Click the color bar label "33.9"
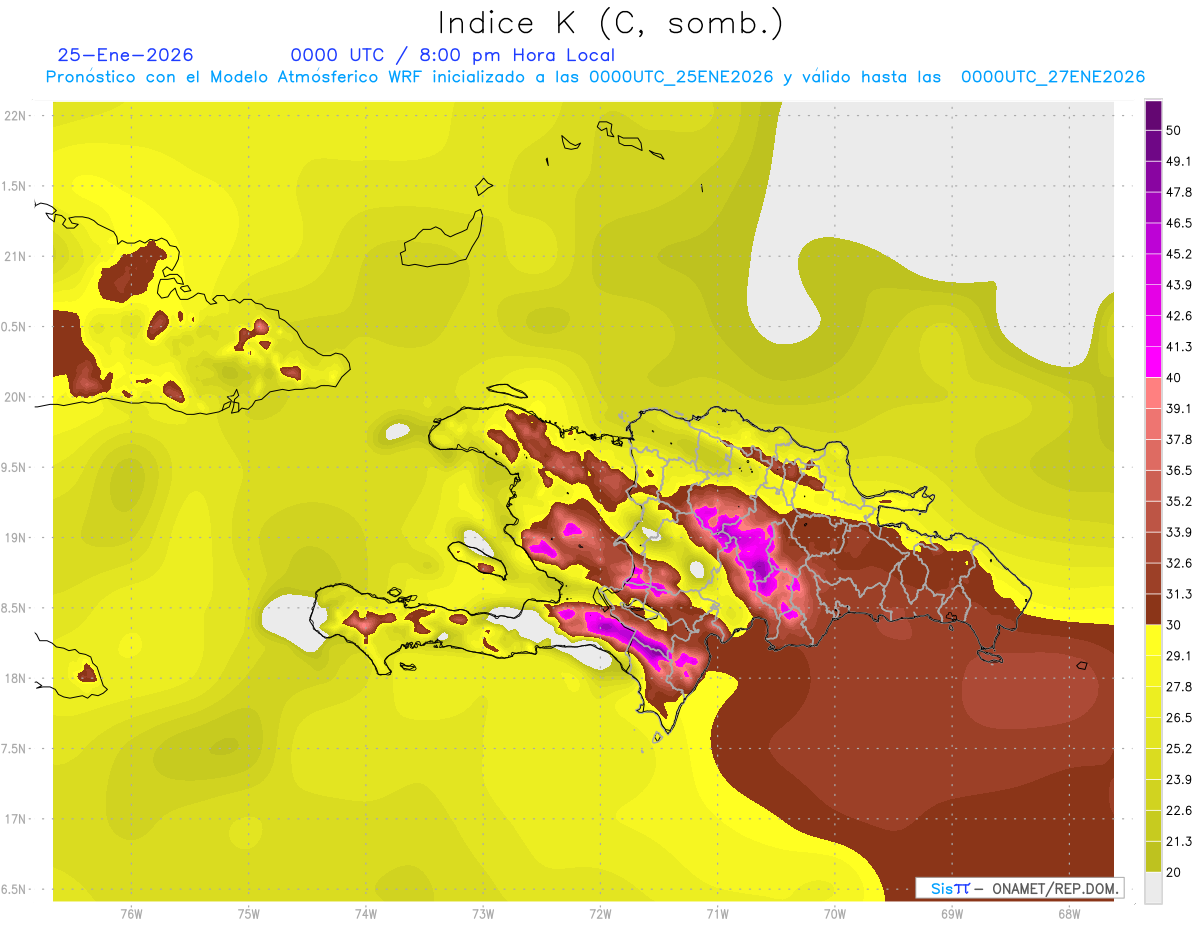The width and height of the screenshot is (1200, 927). [x=1179, y=532]
